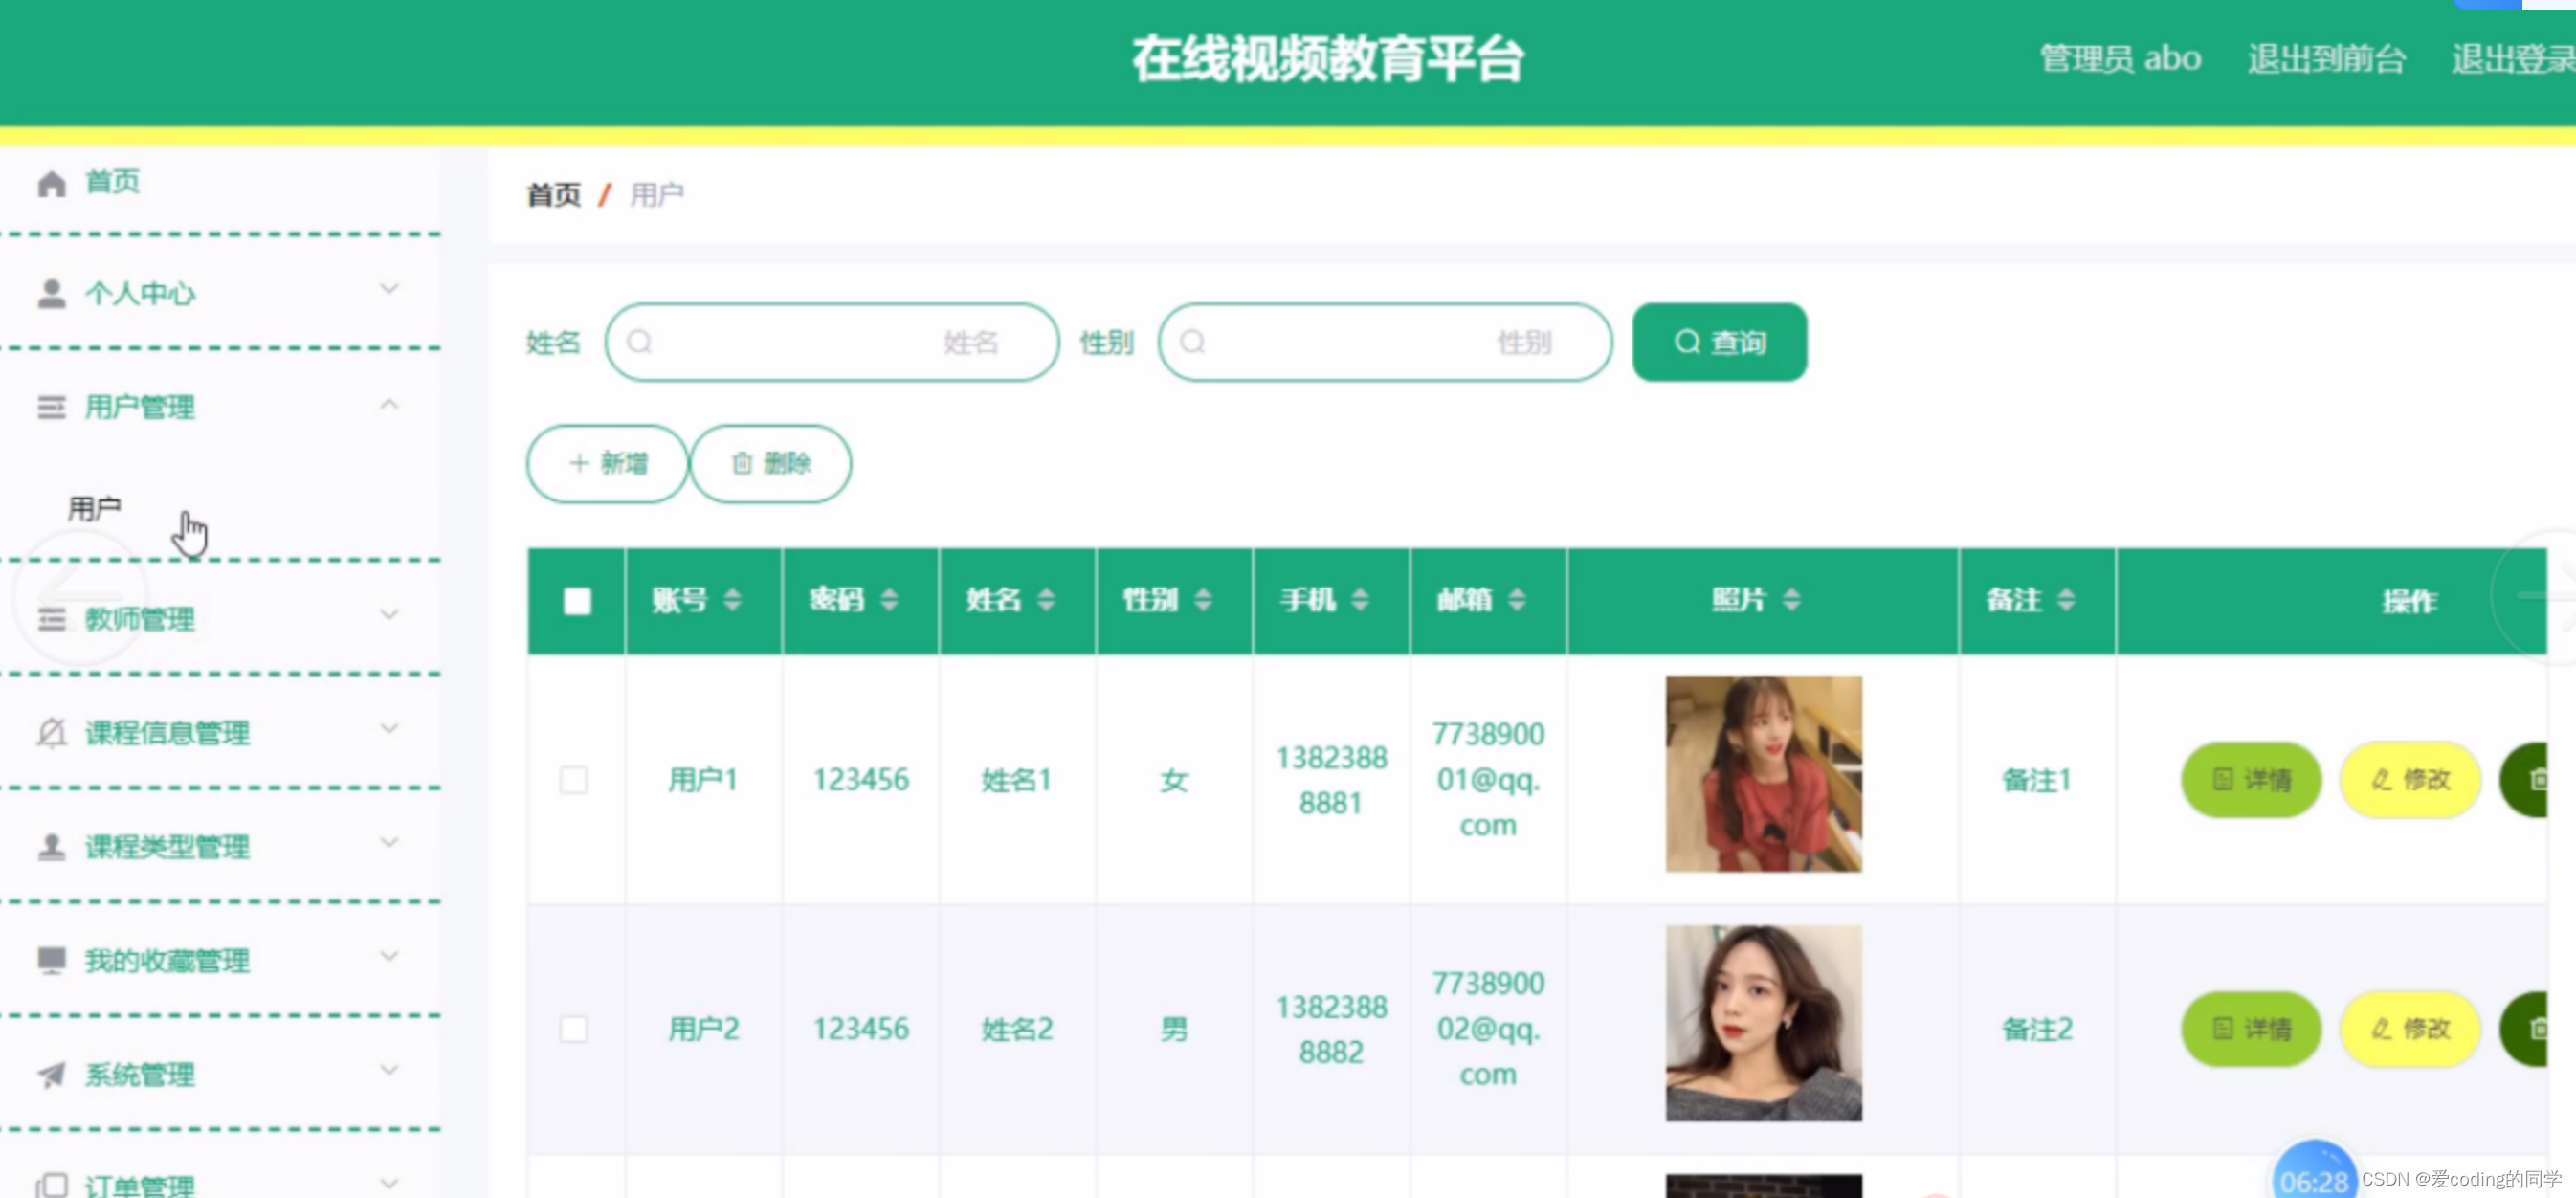This screenshot has height=1198, width=2576.
Task: Check the checkbox for row 用户2
Action: click(x=574, y=1028)
